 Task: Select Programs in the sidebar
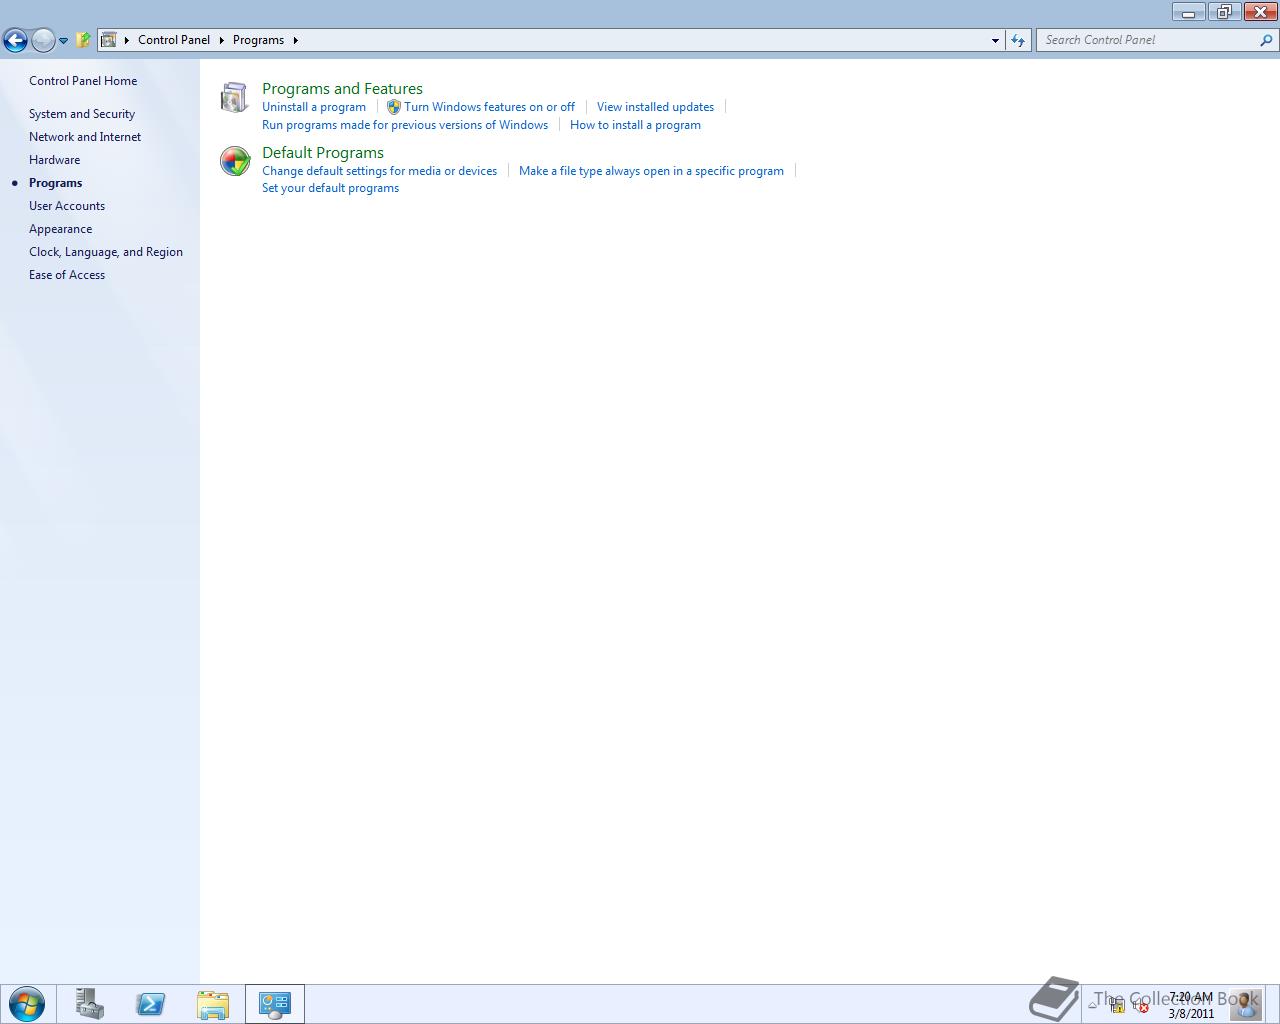[x=55, y=183]
